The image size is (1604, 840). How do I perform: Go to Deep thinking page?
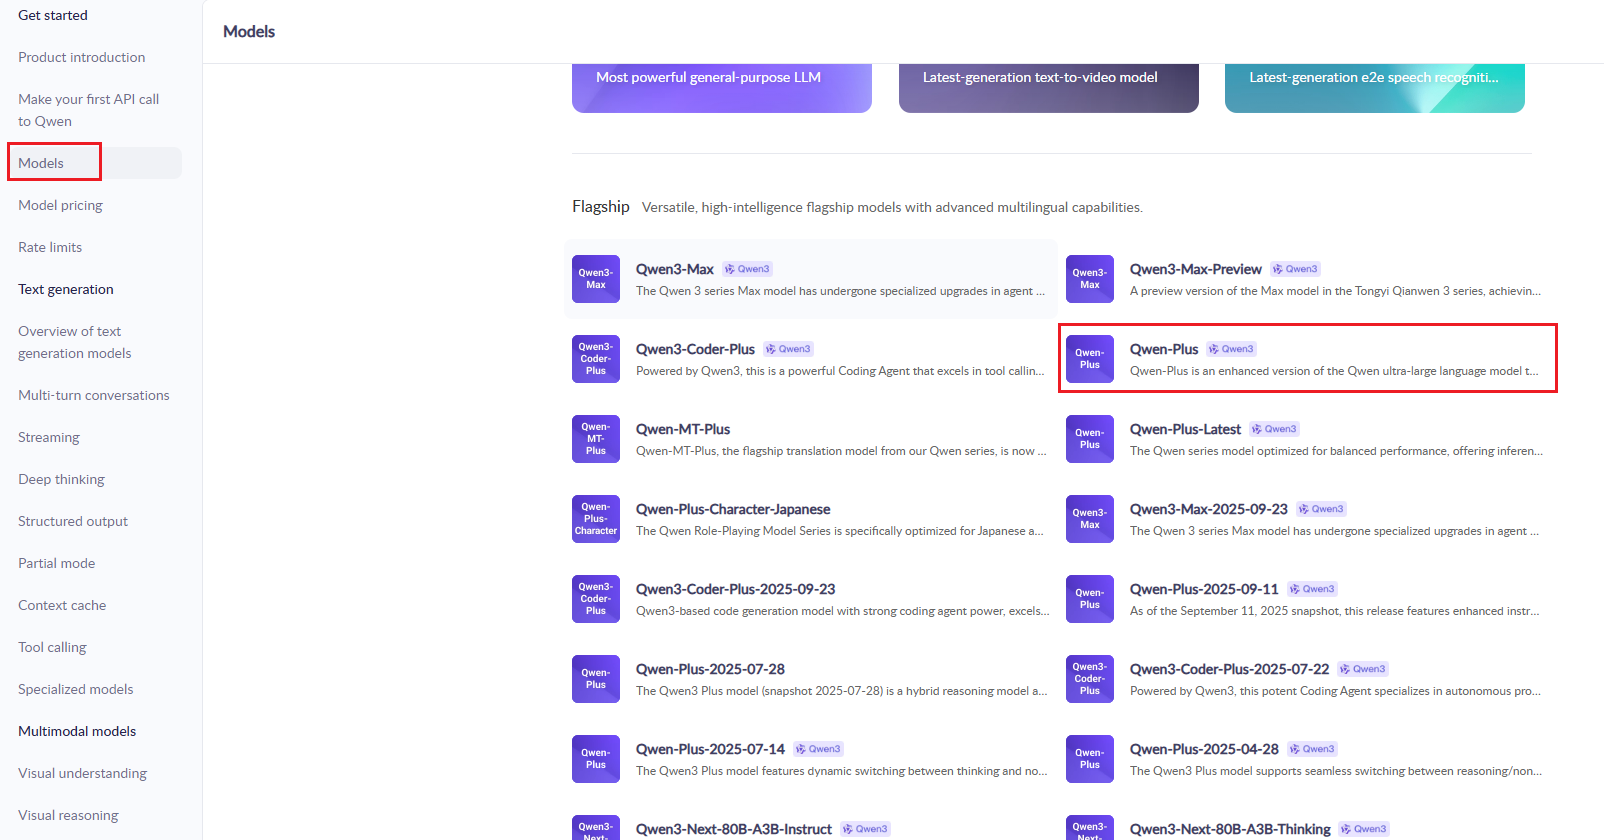click(x=61, y=479)
